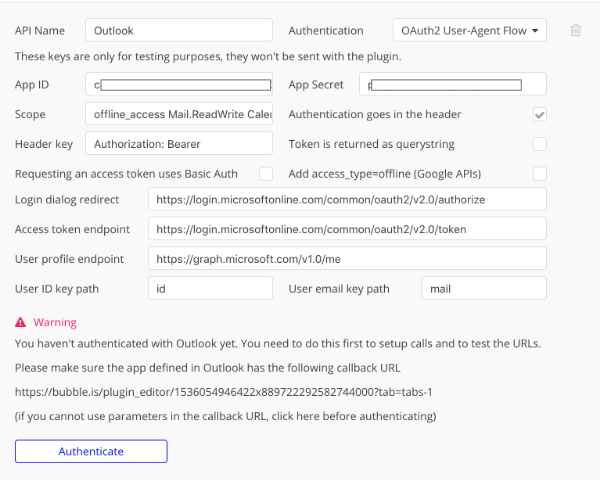Focus the App Secret input
This screenshot has width=600, height=480.
tap(453, 86)
